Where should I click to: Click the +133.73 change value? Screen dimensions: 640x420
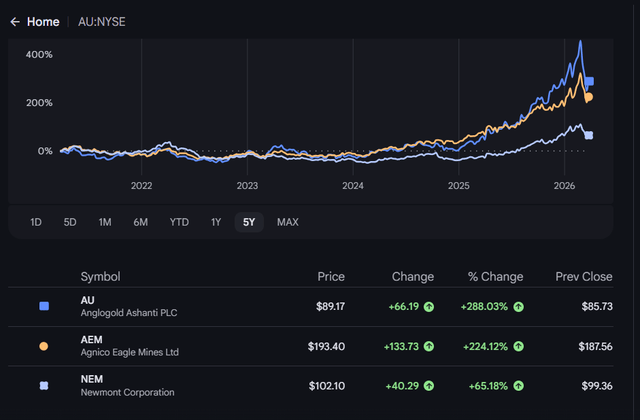click(x=401, y=347)
